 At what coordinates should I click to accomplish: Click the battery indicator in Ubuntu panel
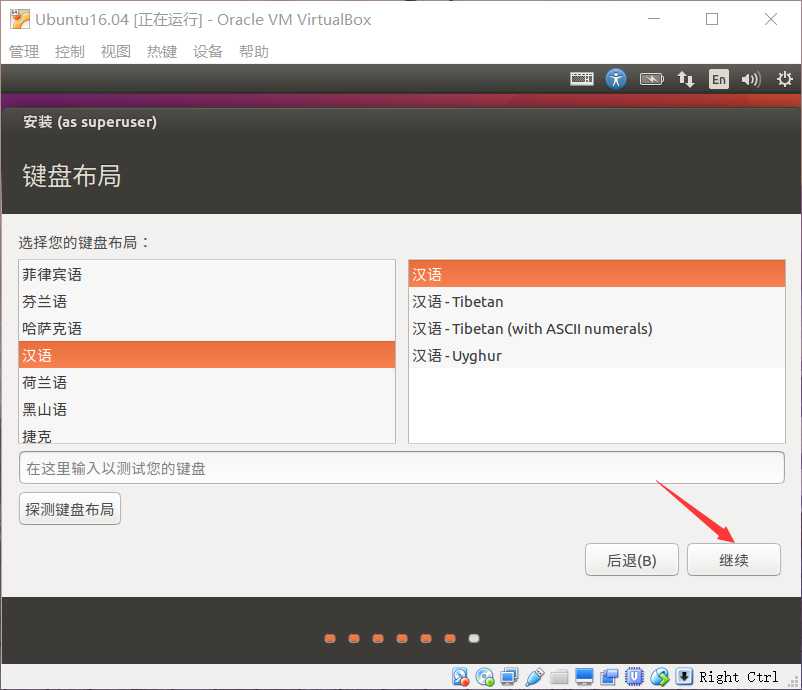[652, 79]
